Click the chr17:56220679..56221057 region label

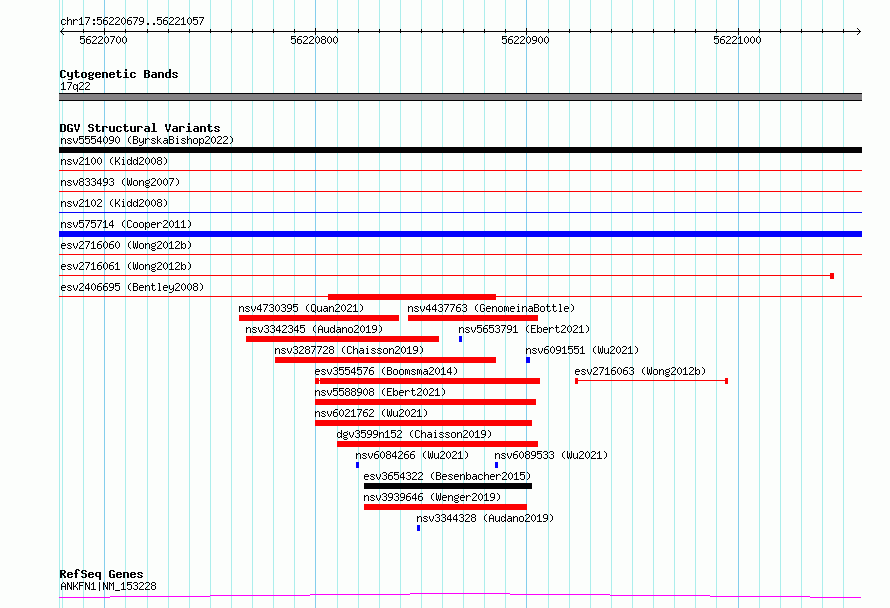tap(132, 22)
